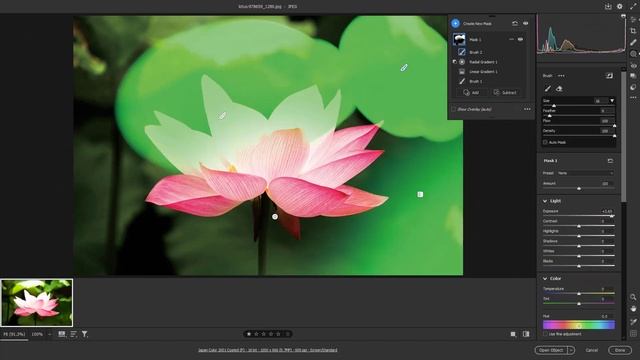Select the Masking tool icon
This screenshot has width=640, height=360.
point(633,54)
